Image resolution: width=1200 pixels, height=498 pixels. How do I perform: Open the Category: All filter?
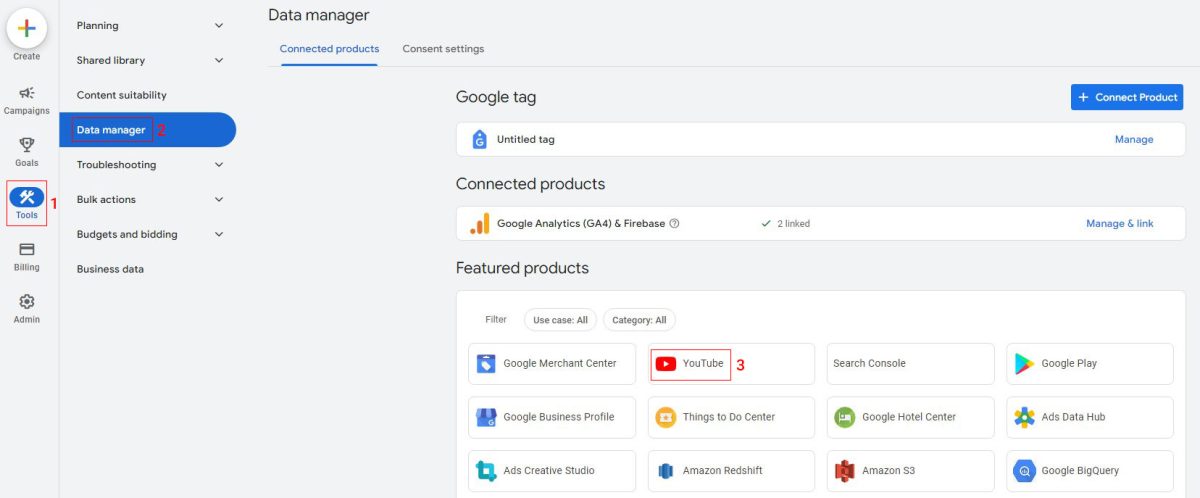coord(639,320)
